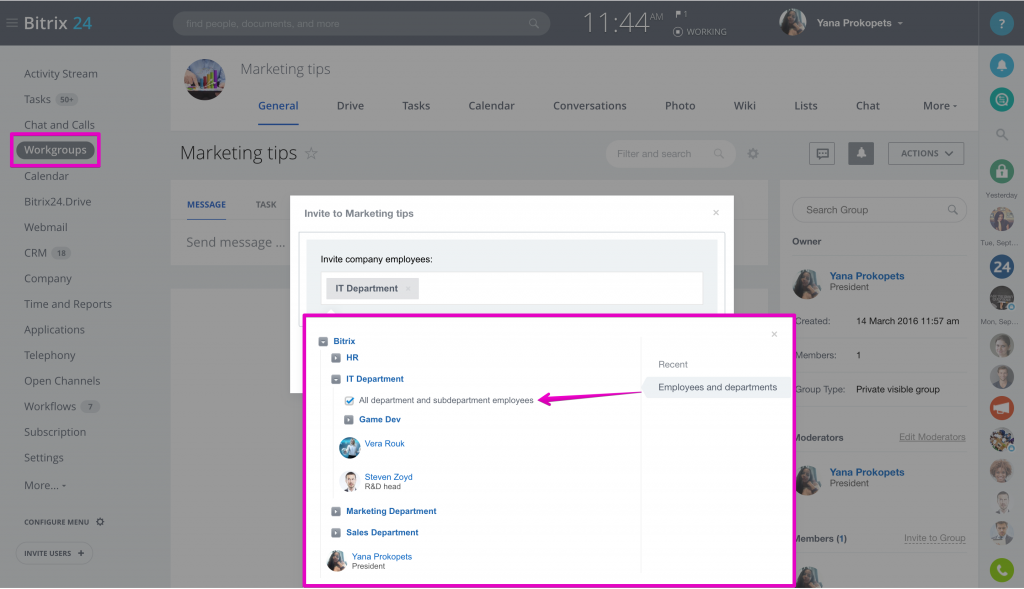
Task: Open the help question mark icon
Action: coord(1001,24)
